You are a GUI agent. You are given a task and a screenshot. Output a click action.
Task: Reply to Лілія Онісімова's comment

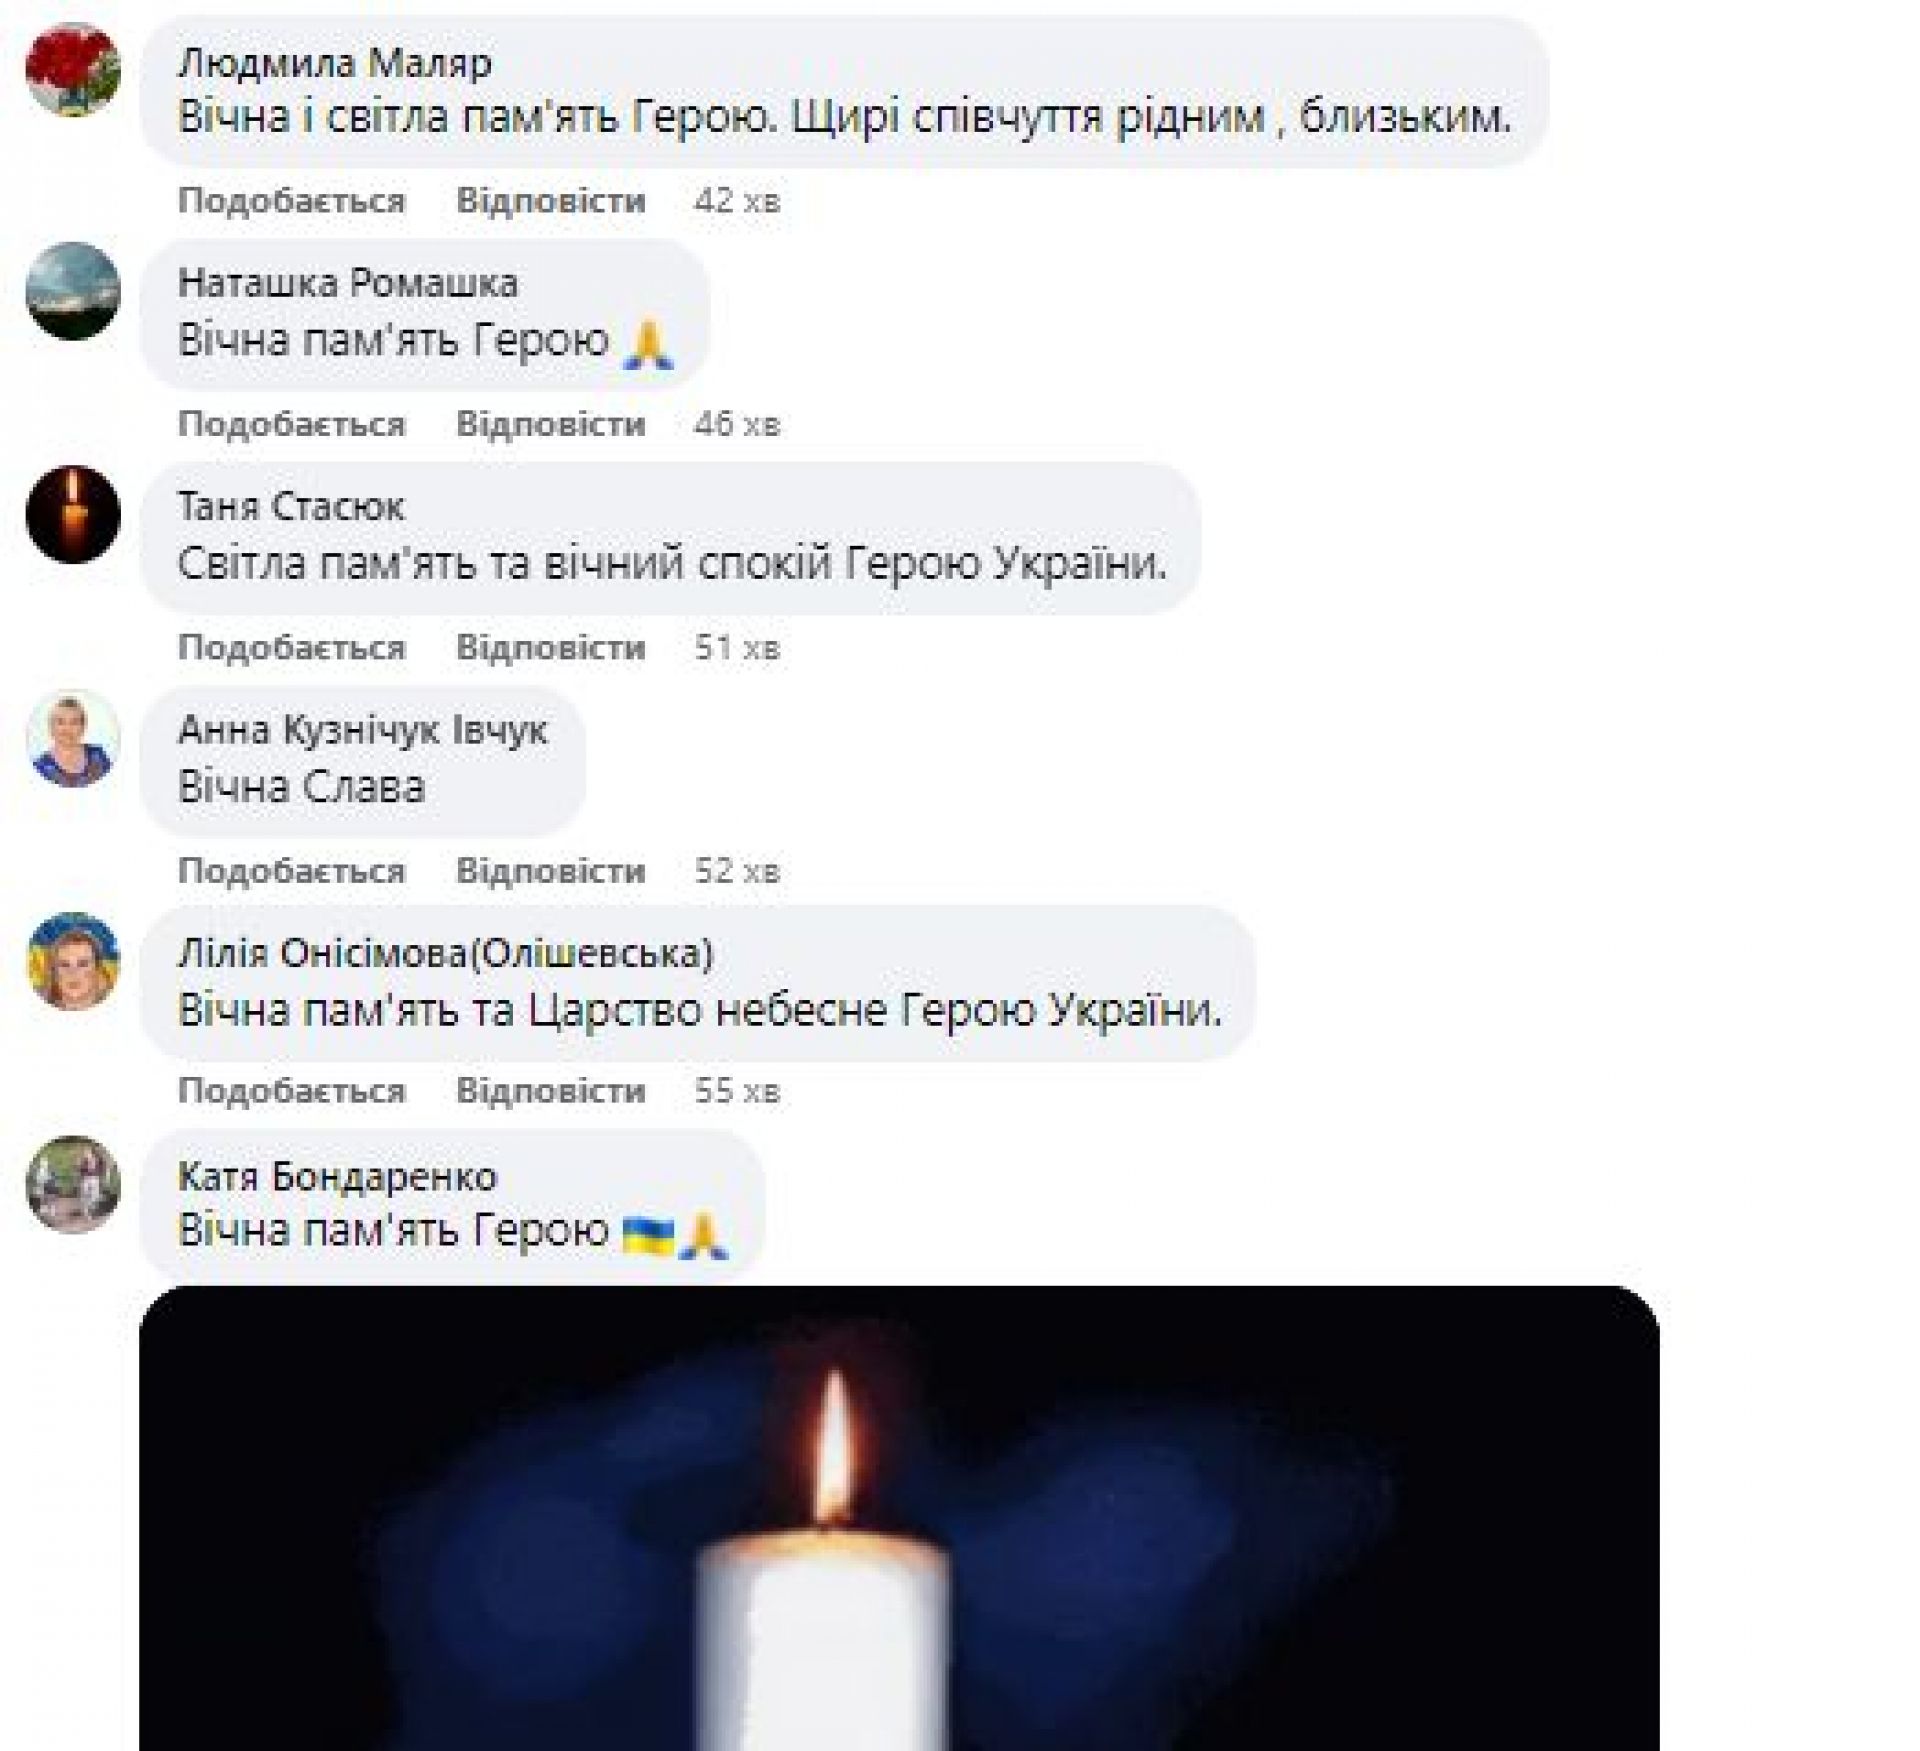550,1090
